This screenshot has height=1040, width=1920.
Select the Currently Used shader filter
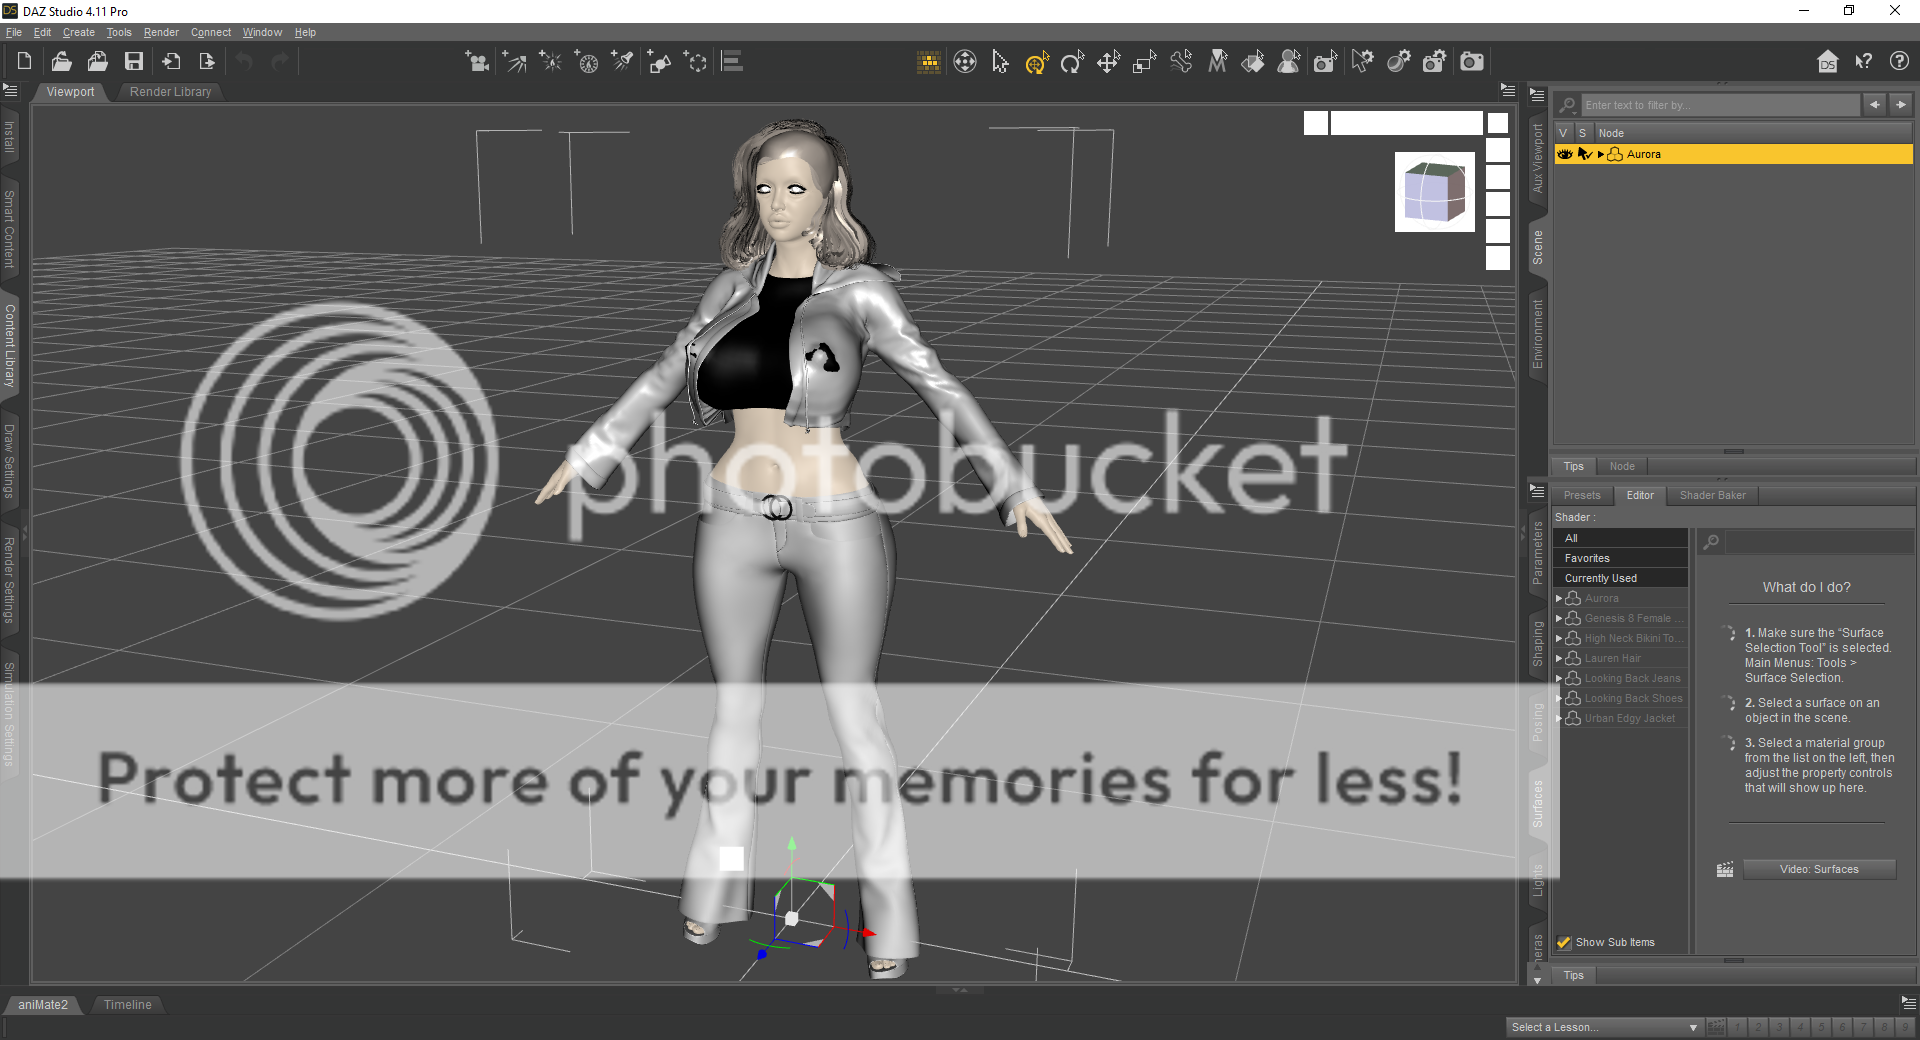pos(1600,578)
